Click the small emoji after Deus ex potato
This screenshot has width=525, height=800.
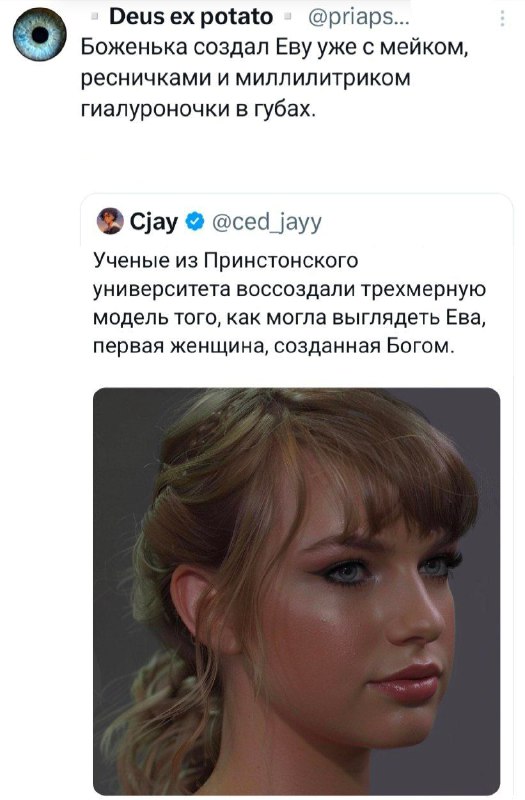point(288,18)
